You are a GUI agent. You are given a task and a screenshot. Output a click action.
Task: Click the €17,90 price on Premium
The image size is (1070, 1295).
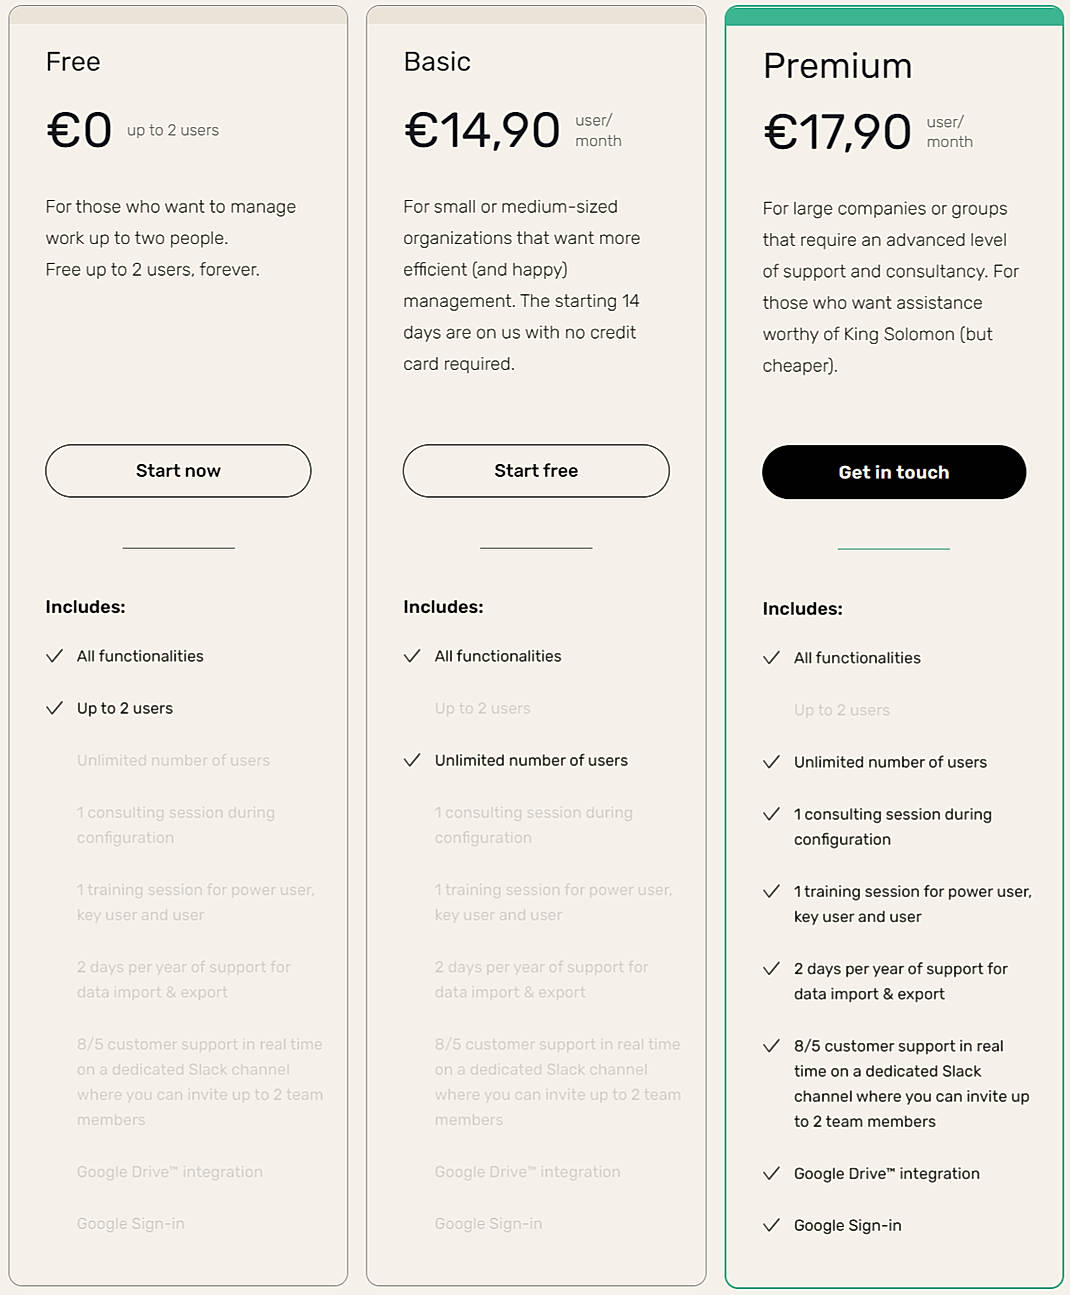click(837, 130)
